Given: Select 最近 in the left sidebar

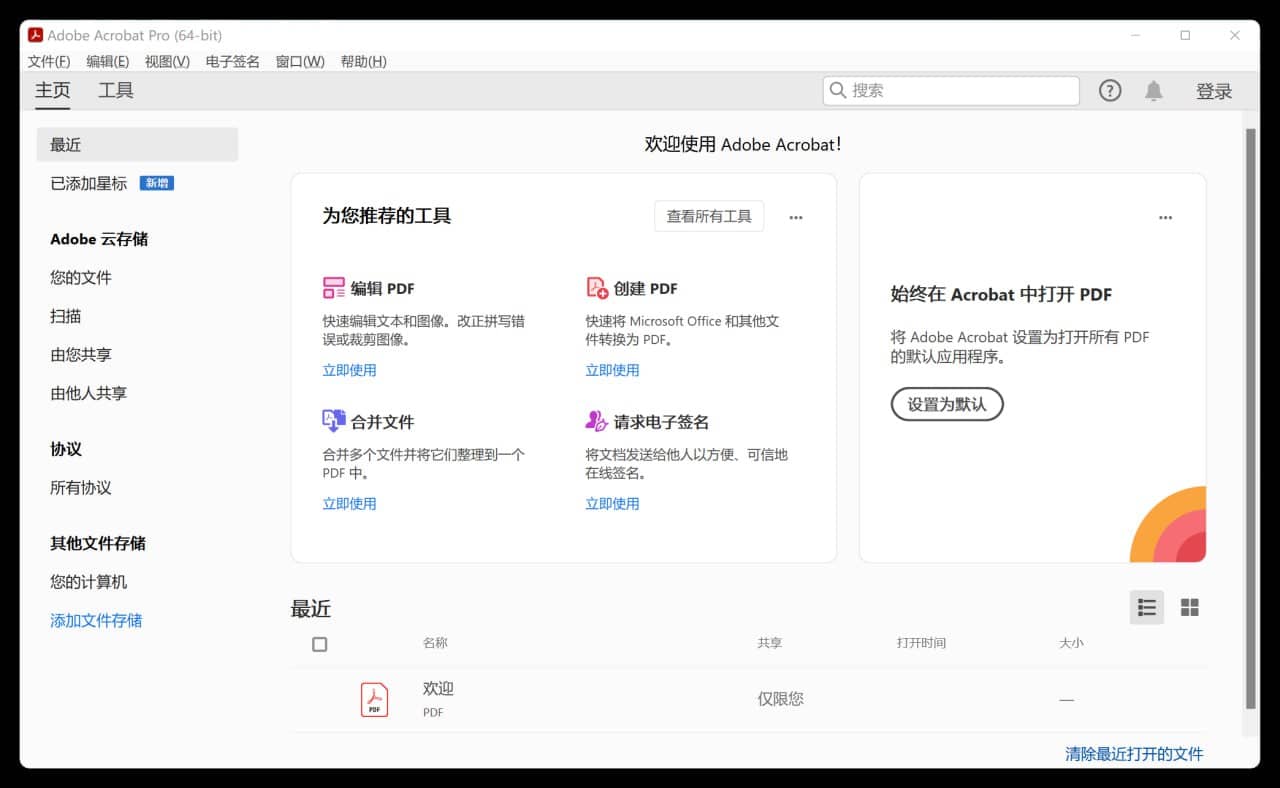Looking at the screenshot, I should click(137, 144).
